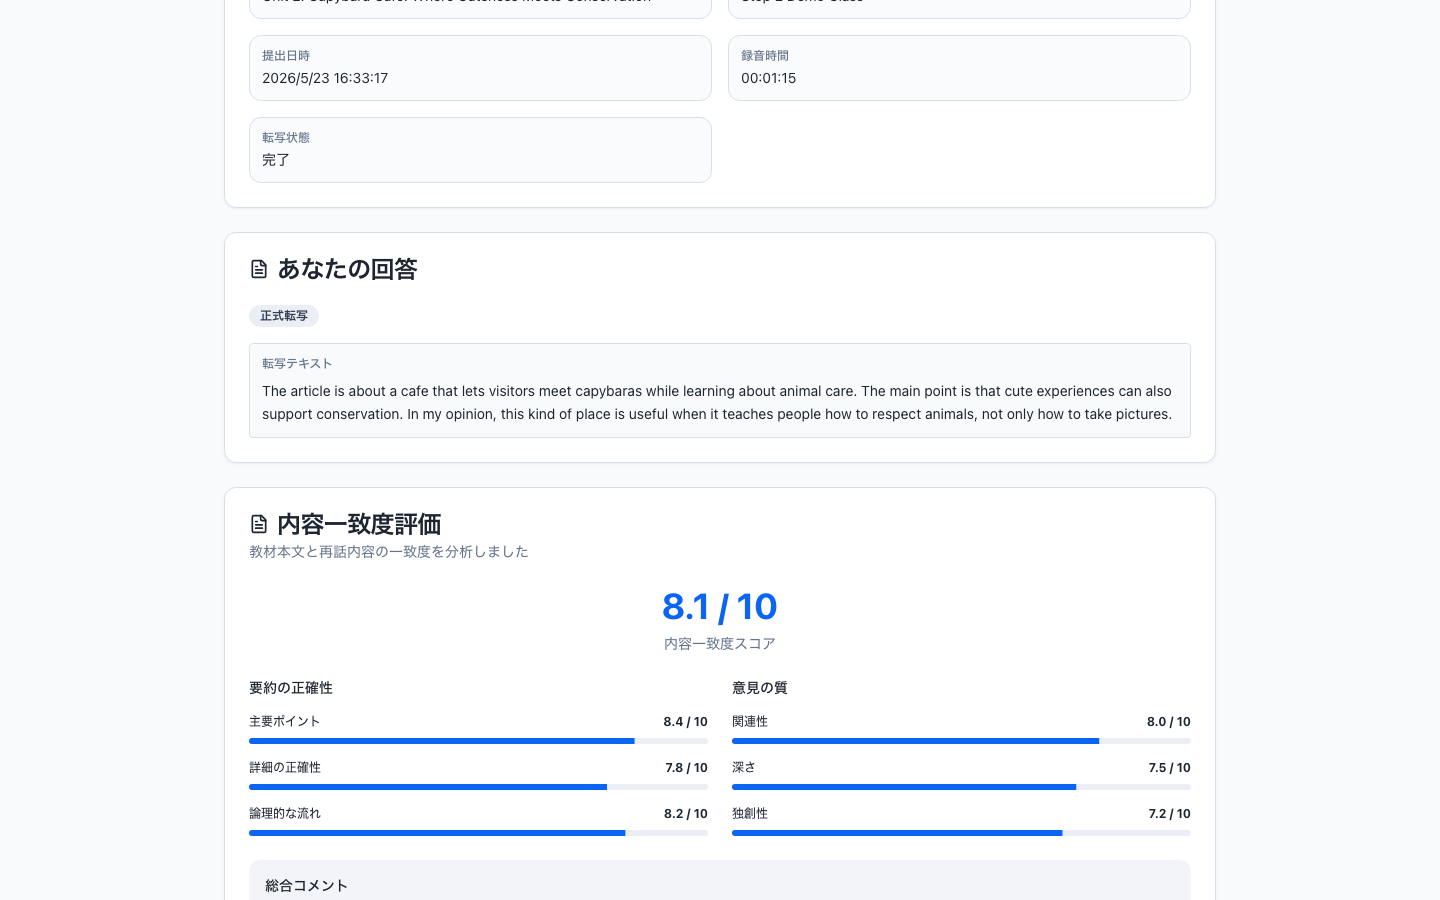Click the 7.8 / 10 score value
1440x900 pixels.
(687, 768)
